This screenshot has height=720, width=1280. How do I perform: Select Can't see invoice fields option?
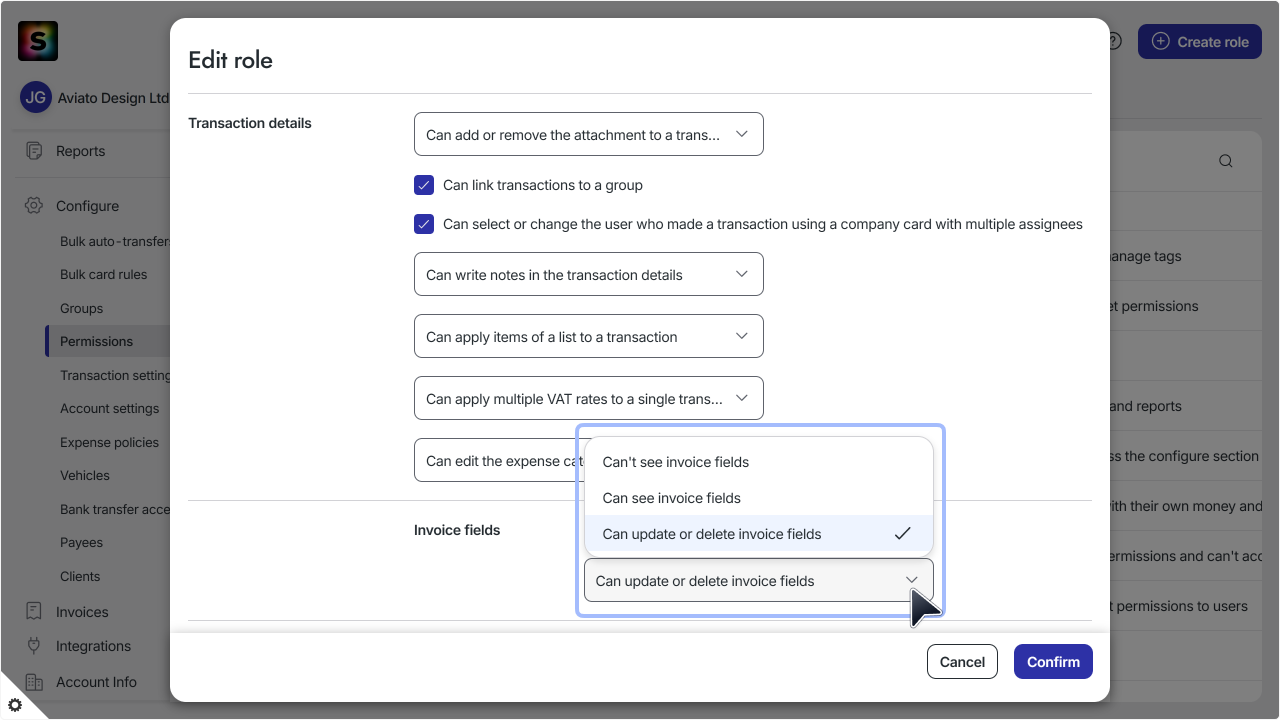759,462
